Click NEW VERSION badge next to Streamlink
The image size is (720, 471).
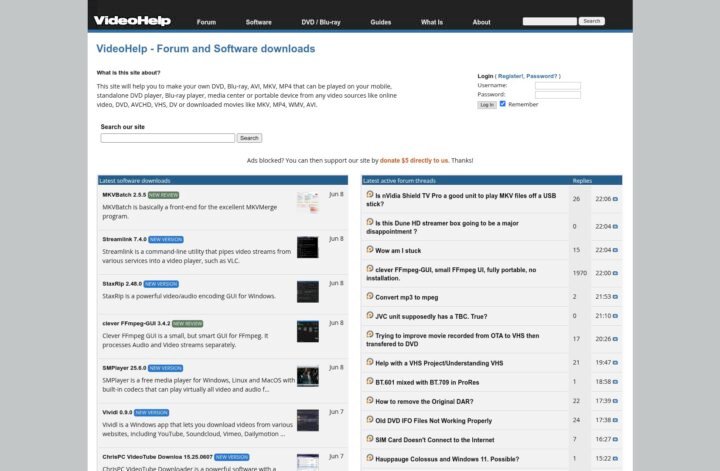point(166,240)
